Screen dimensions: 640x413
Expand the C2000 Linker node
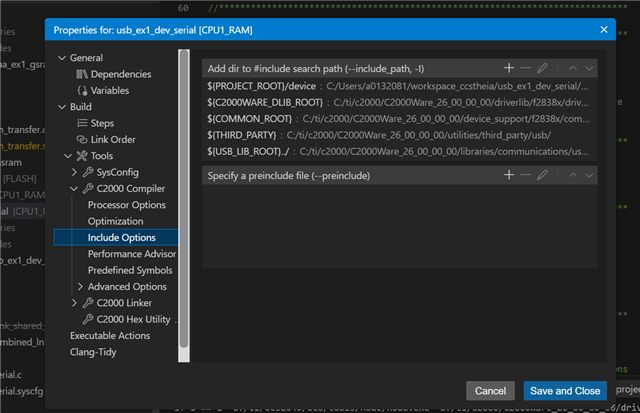74,302
